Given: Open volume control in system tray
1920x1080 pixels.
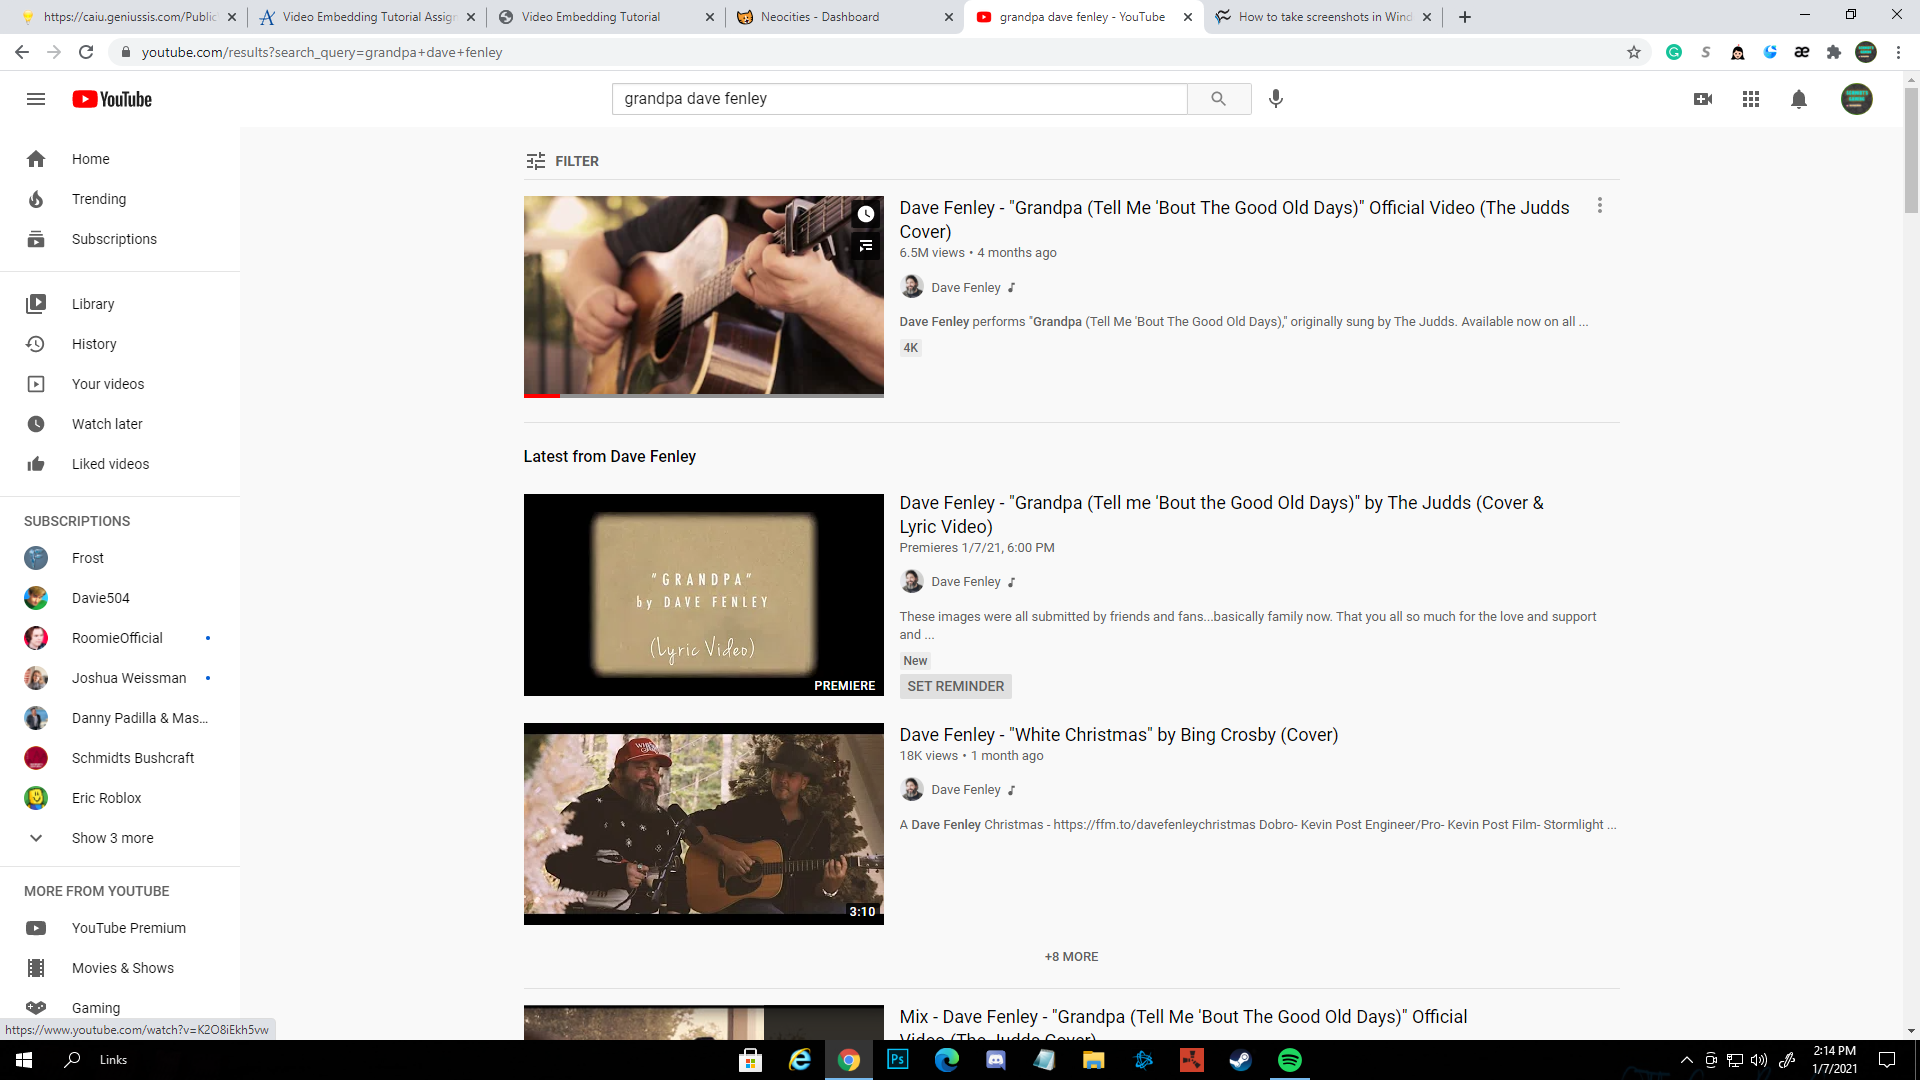Looking at the screenshot, I should tap(1759, 1060).
